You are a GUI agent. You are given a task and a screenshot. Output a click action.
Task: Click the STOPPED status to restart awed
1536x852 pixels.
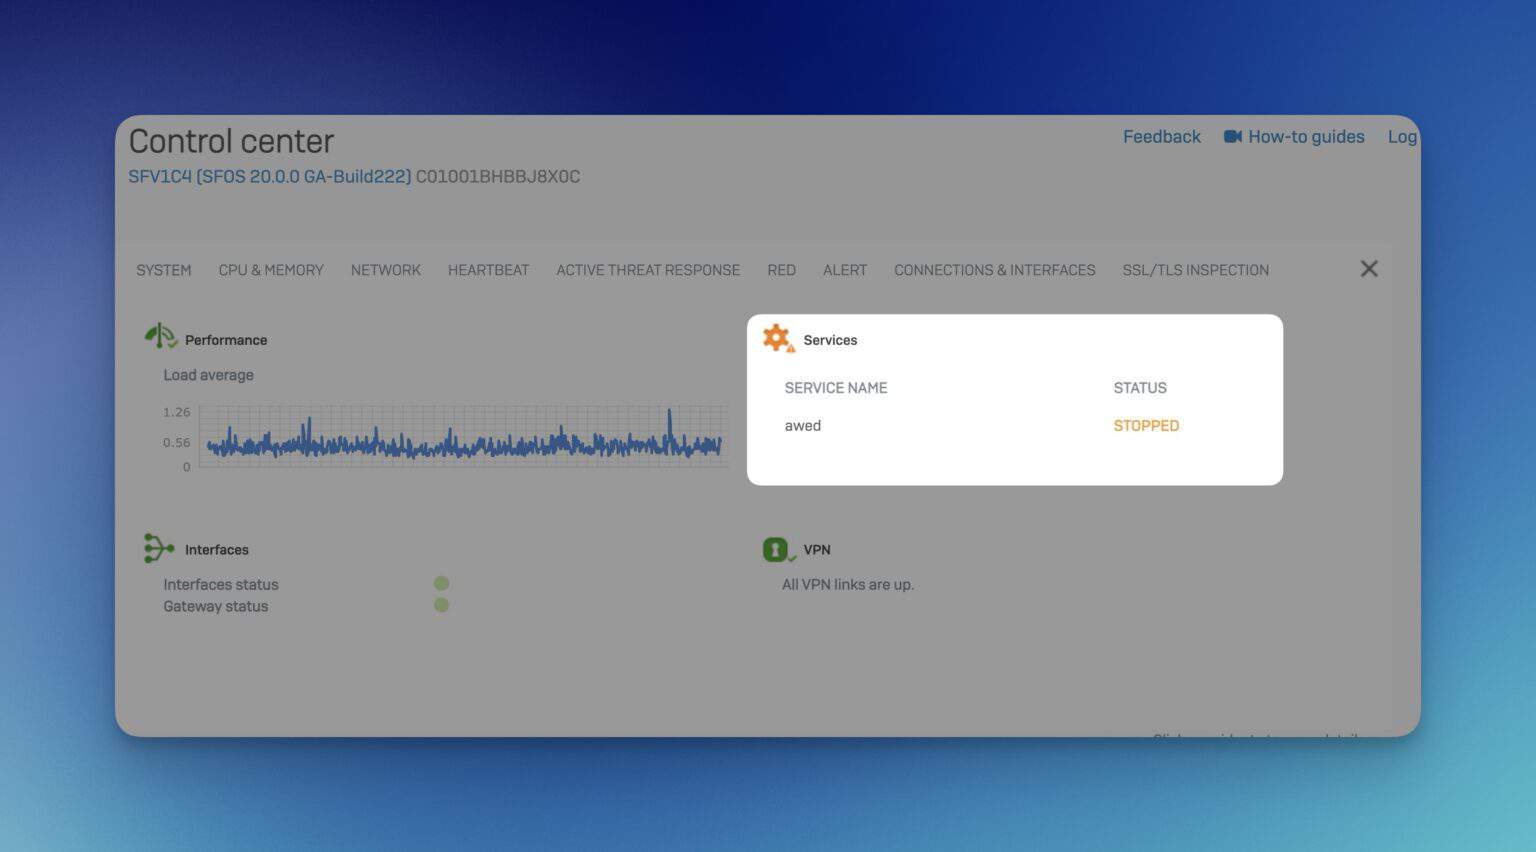[x=1145, y=425]
